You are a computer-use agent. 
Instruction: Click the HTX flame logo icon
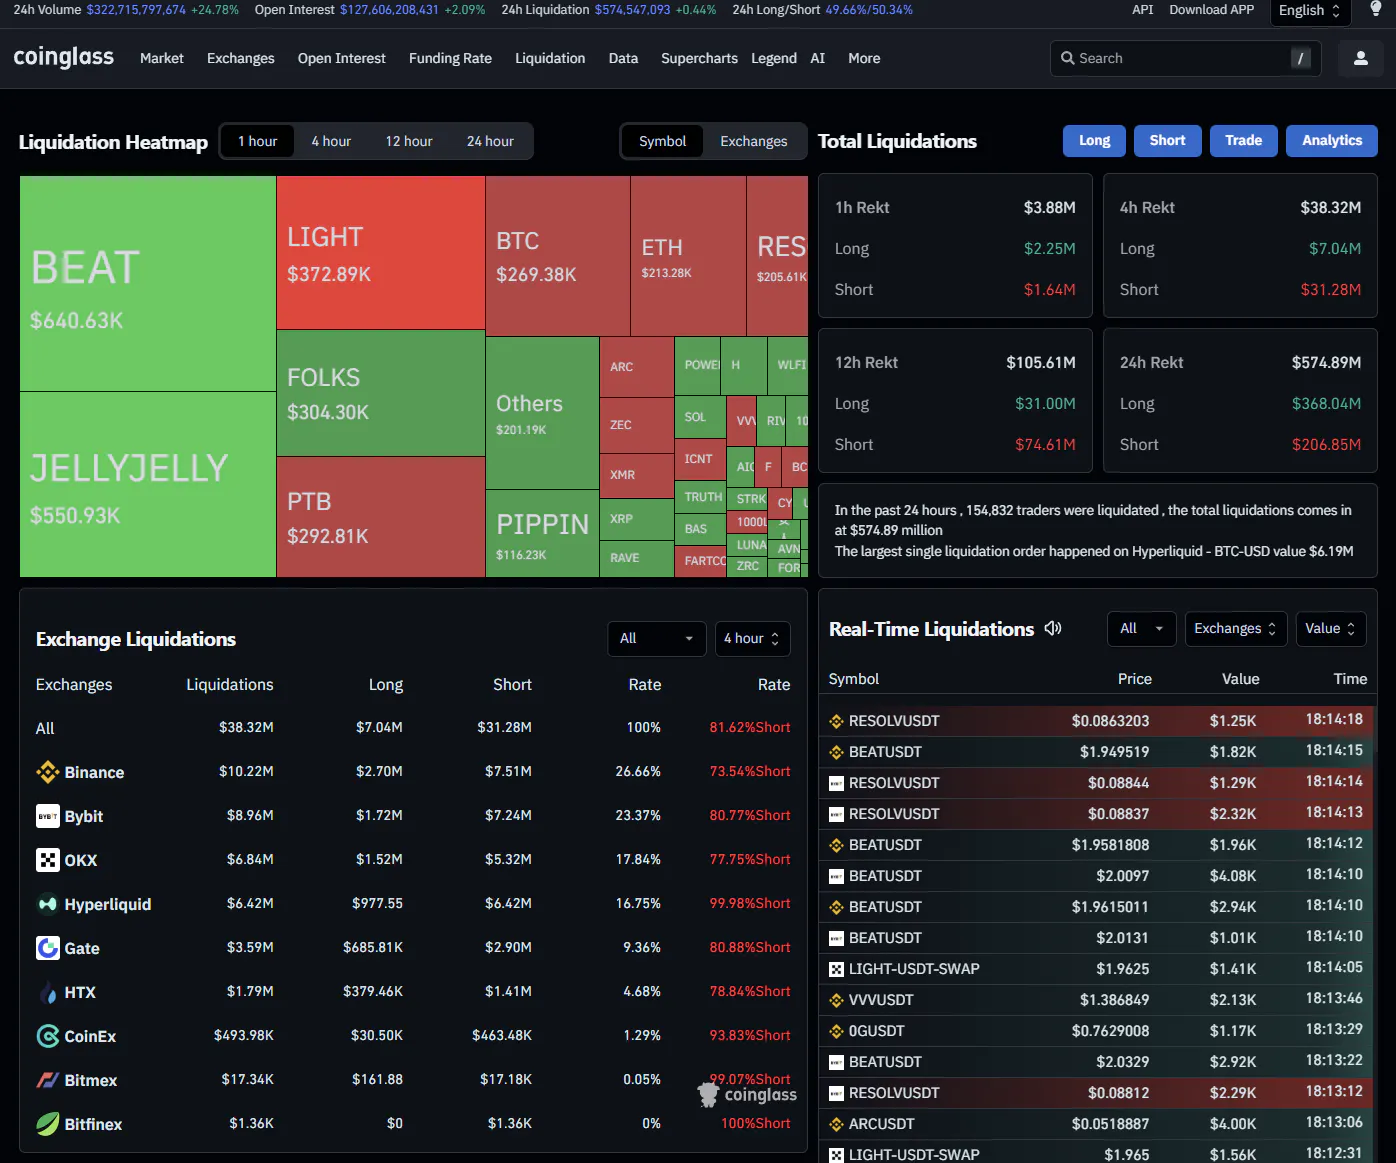pyautogui.click(x=48, y=992)
